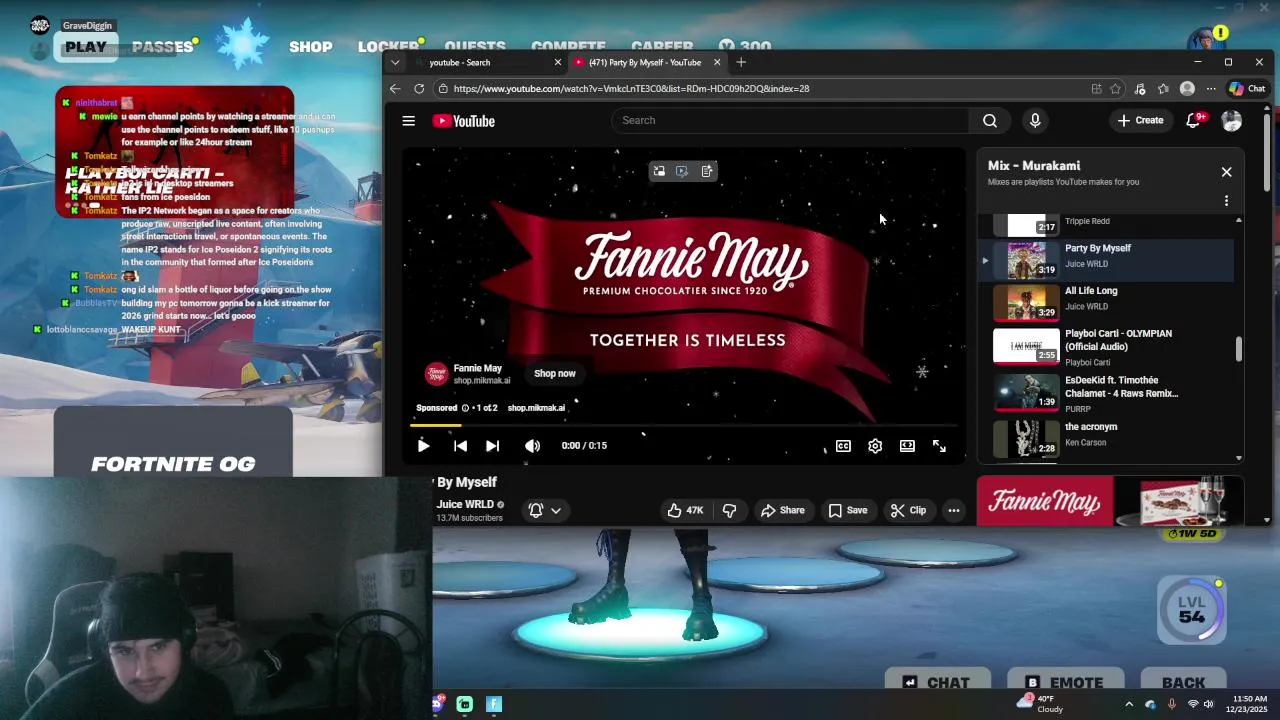The height and width of the screenshot is (720, 1280).
Task: Click the browser address bar URL
Action: pos(631,88)
